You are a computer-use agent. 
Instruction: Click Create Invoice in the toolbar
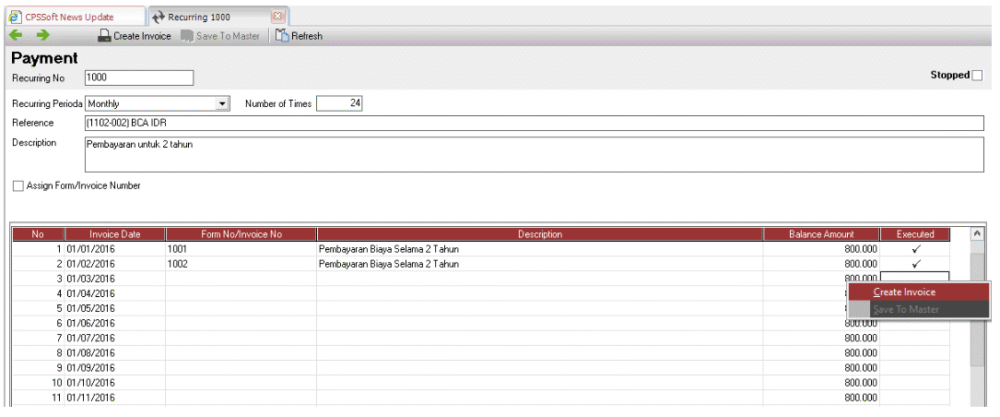coord(134,36)
